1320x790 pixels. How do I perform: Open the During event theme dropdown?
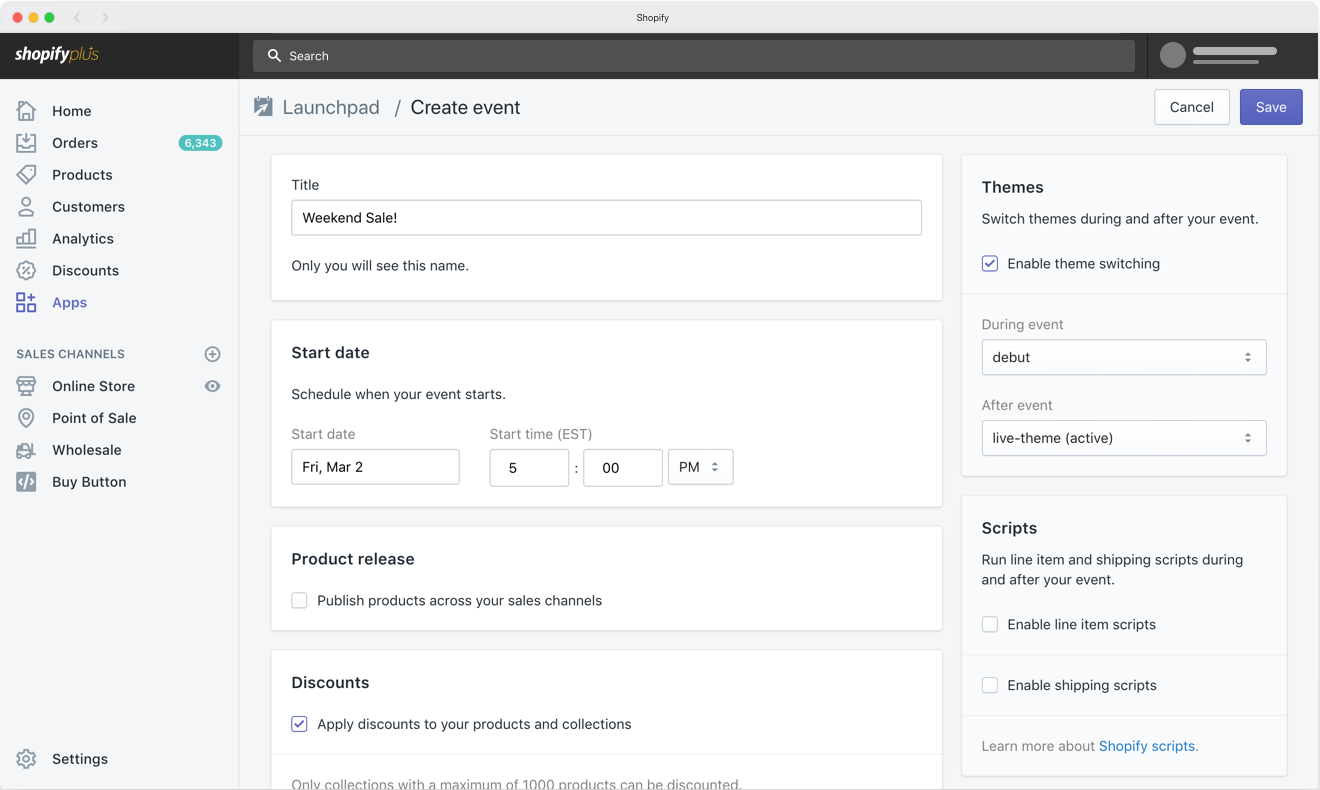point(1124,357)
